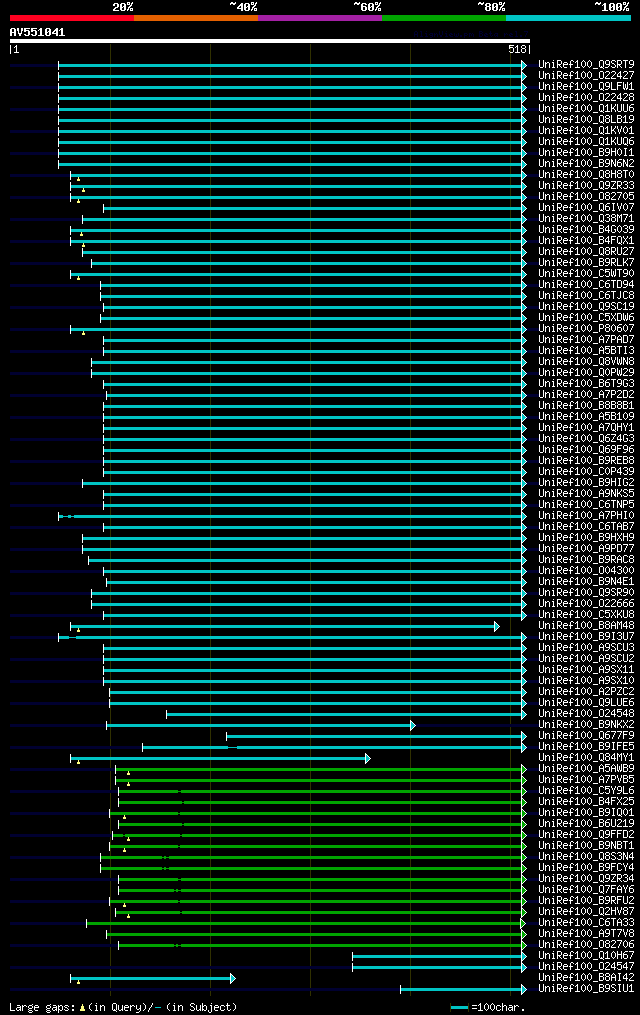This screenshot has width=640, height=1015.
Task: Click the UniRef100_B9I3U7 label
Action: click(x=586, y=637)
